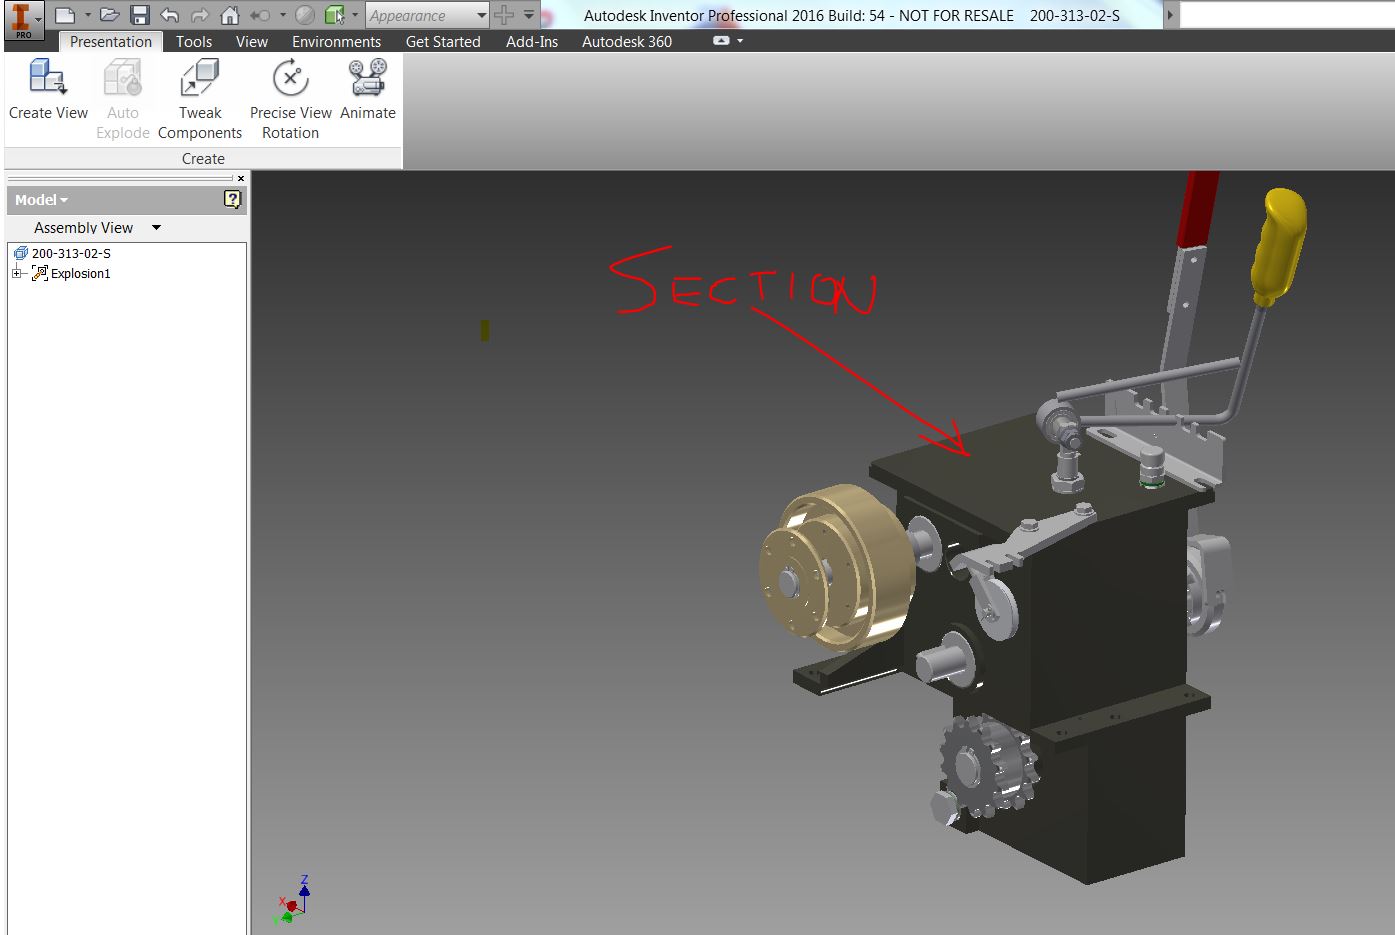Toggle ribbon display state button

coord(721,41)
